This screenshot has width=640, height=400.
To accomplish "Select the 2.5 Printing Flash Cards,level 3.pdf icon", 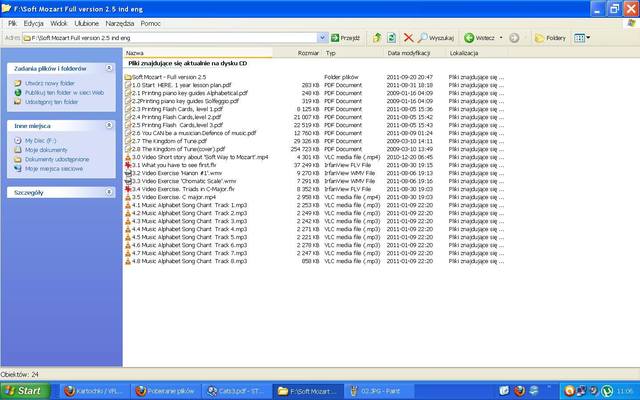I will point(128,125).
